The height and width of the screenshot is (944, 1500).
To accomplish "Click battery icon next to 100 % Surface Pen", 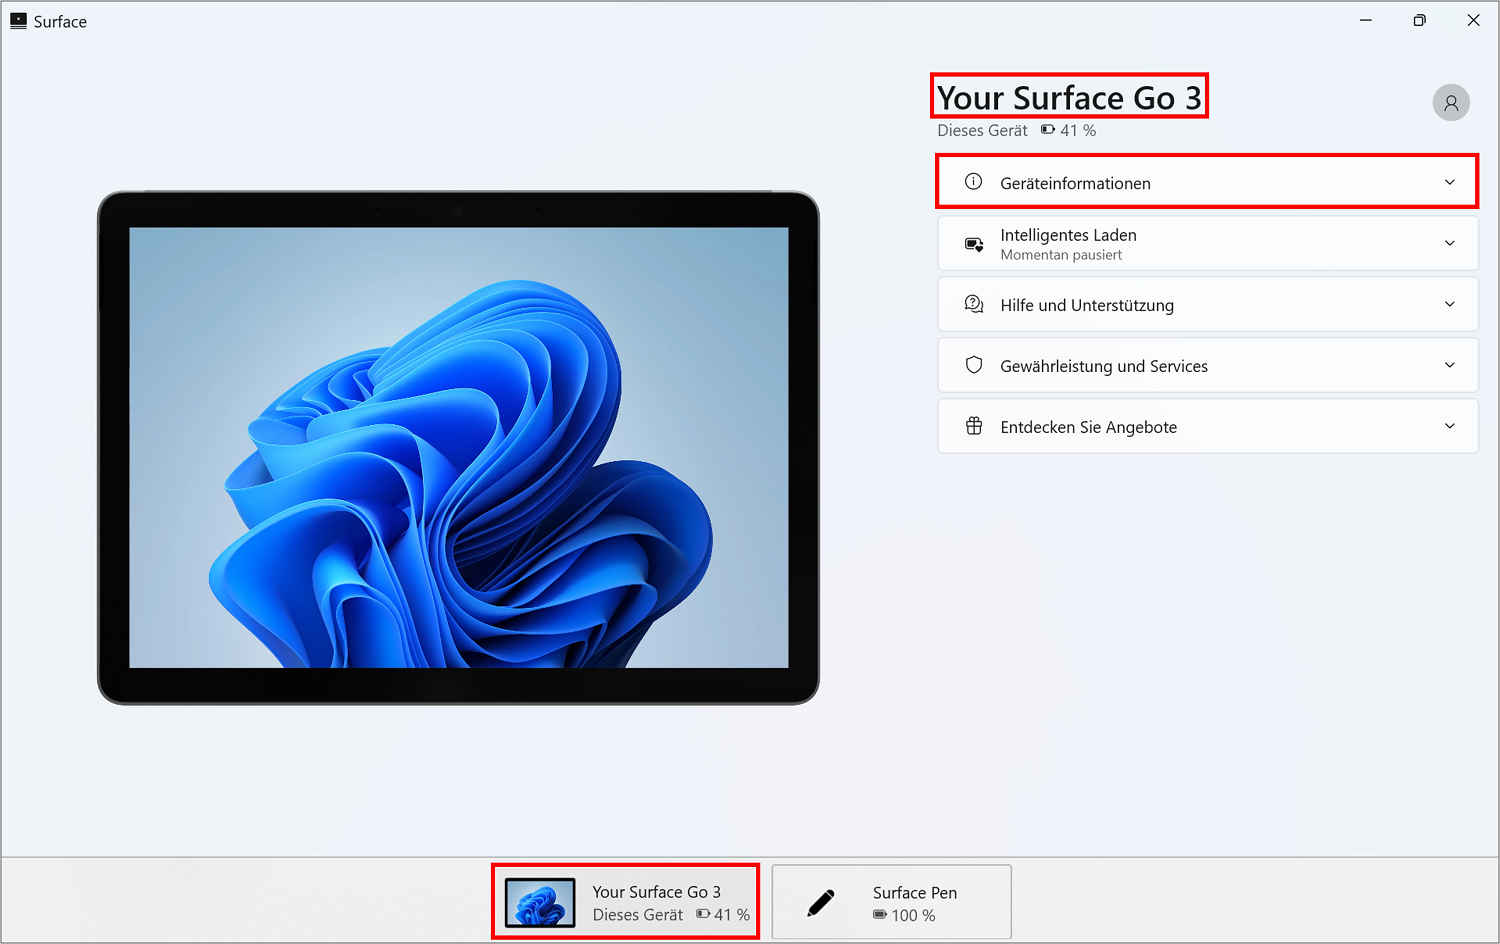I will click(880, 915).
